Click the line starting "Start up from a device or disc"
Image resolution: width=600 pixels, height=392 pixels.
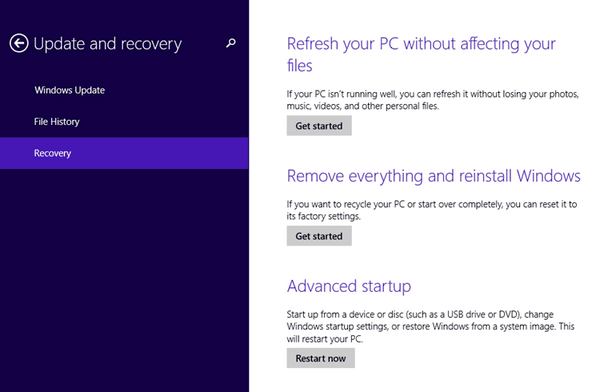[420, 314]
